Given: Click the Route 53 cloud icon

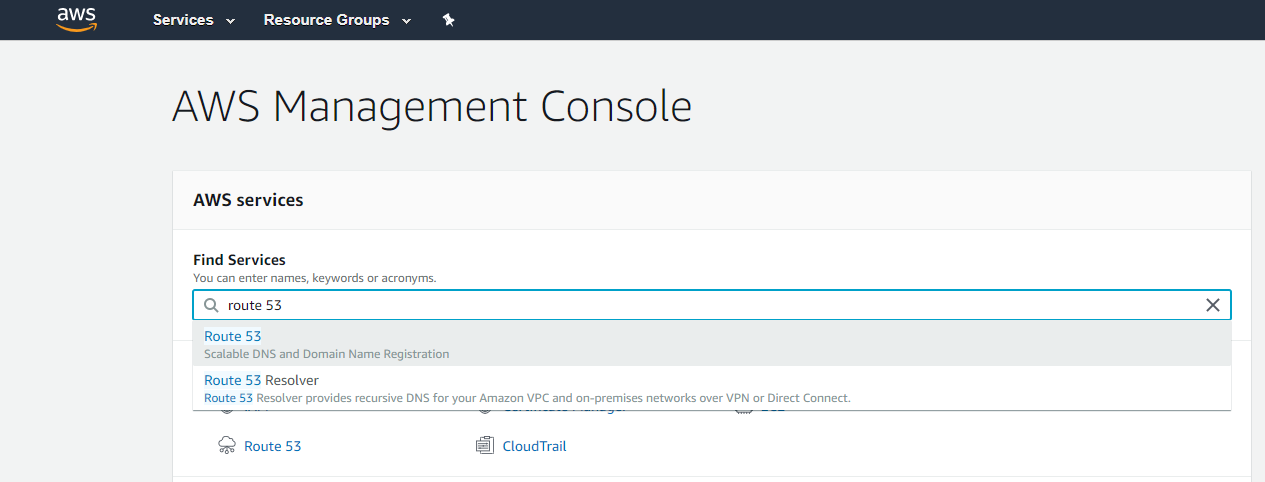Looking at the screenshot, I should pyautogui.click(x=226, y=446).
